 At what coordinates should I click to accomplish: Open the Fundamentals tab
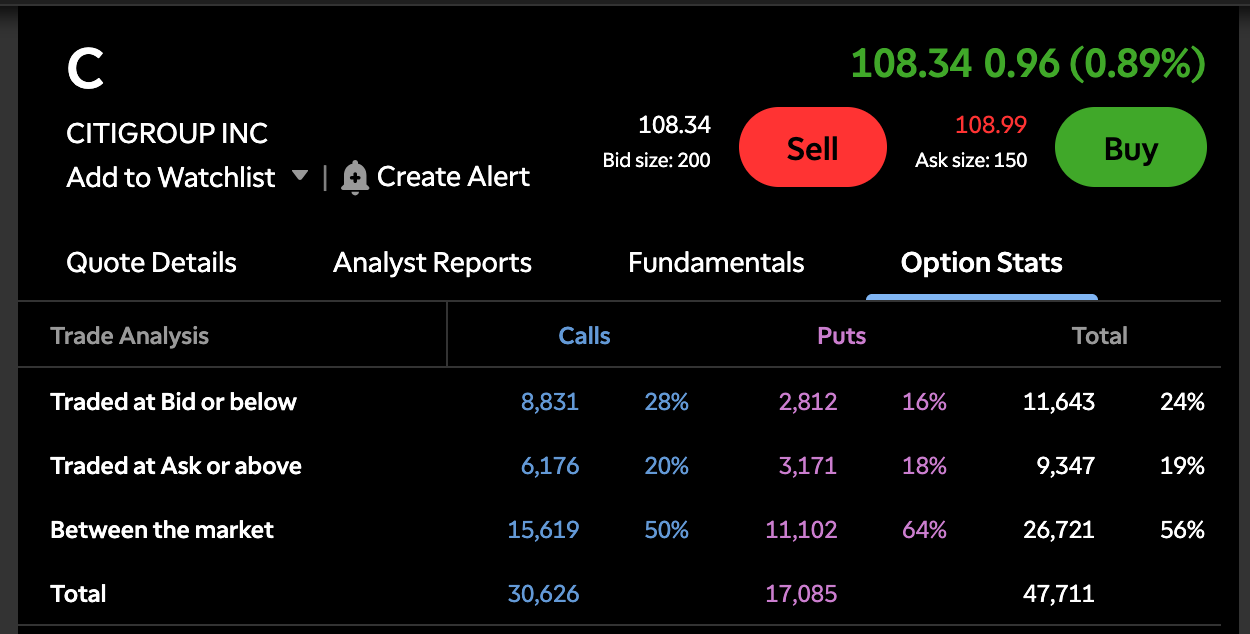tap(716, 263)
